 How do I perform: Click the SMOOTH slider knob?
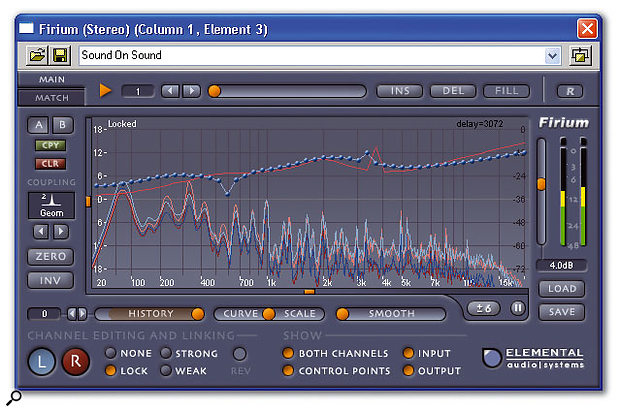tap(342, 314)
